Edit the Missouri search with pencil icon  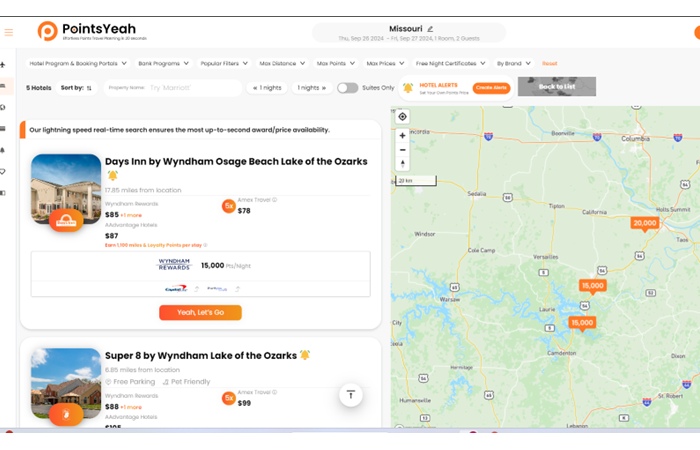[x=430, y=29]
